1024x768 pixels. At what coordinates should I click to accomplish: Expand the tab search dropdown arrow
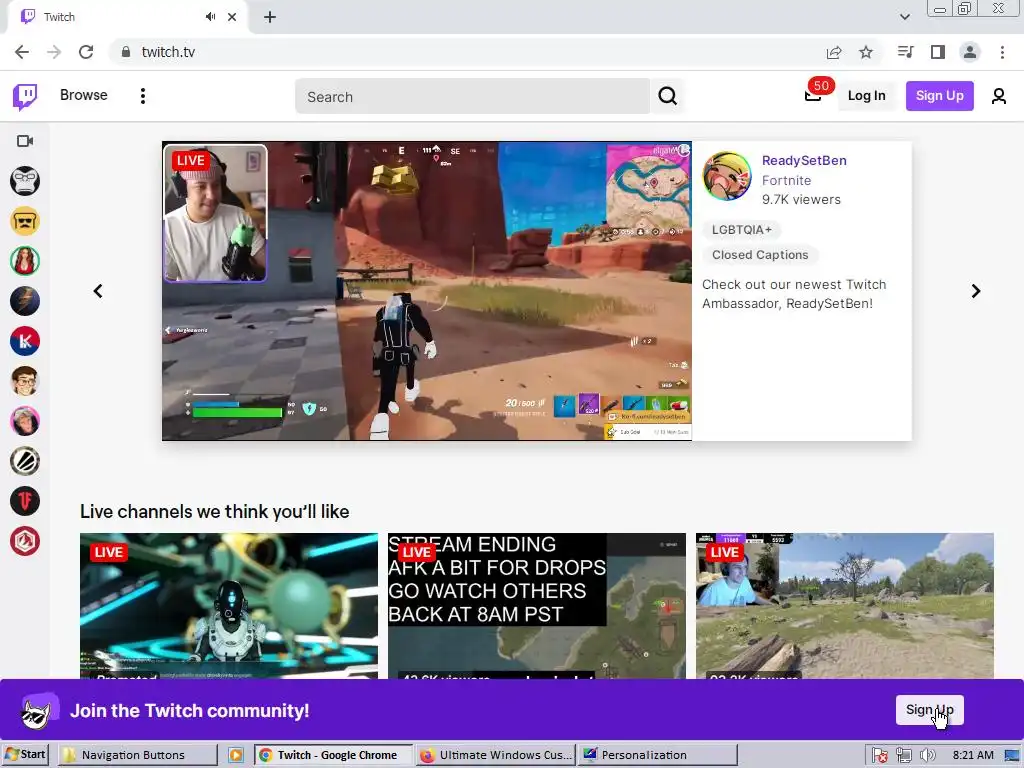tap(904, 17)
